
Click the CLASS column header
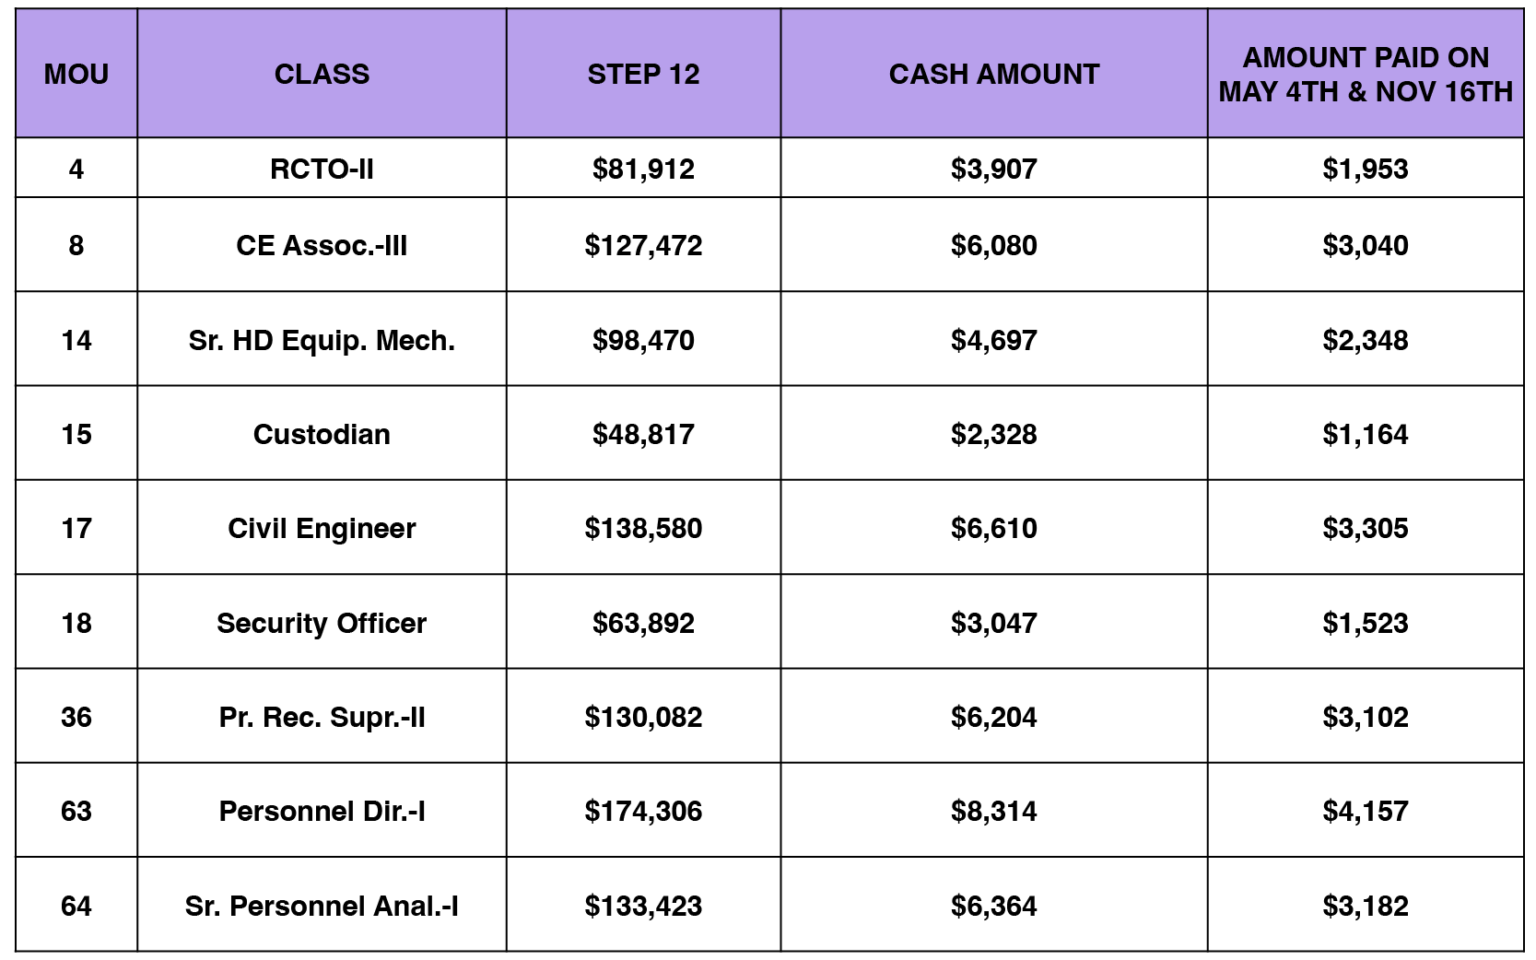pos(321,74)
